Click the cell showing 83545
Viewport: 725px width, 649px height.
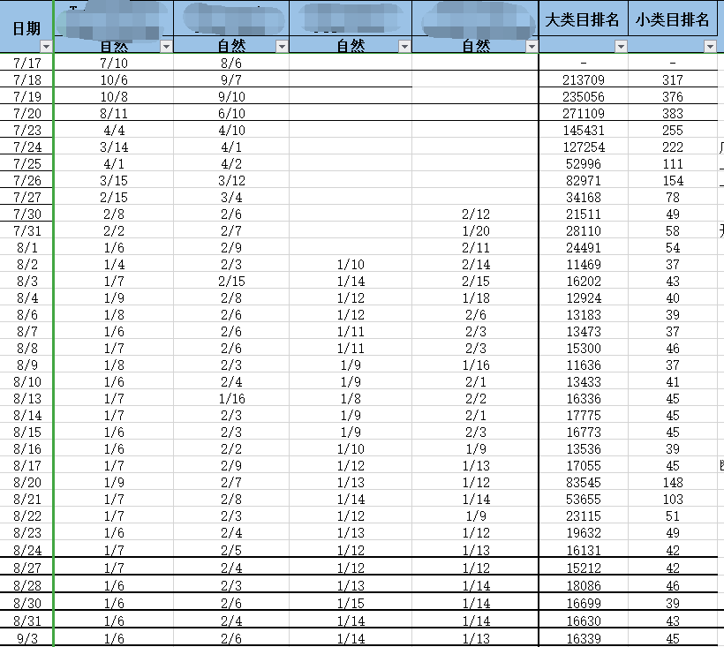click(x=583, y=483)
